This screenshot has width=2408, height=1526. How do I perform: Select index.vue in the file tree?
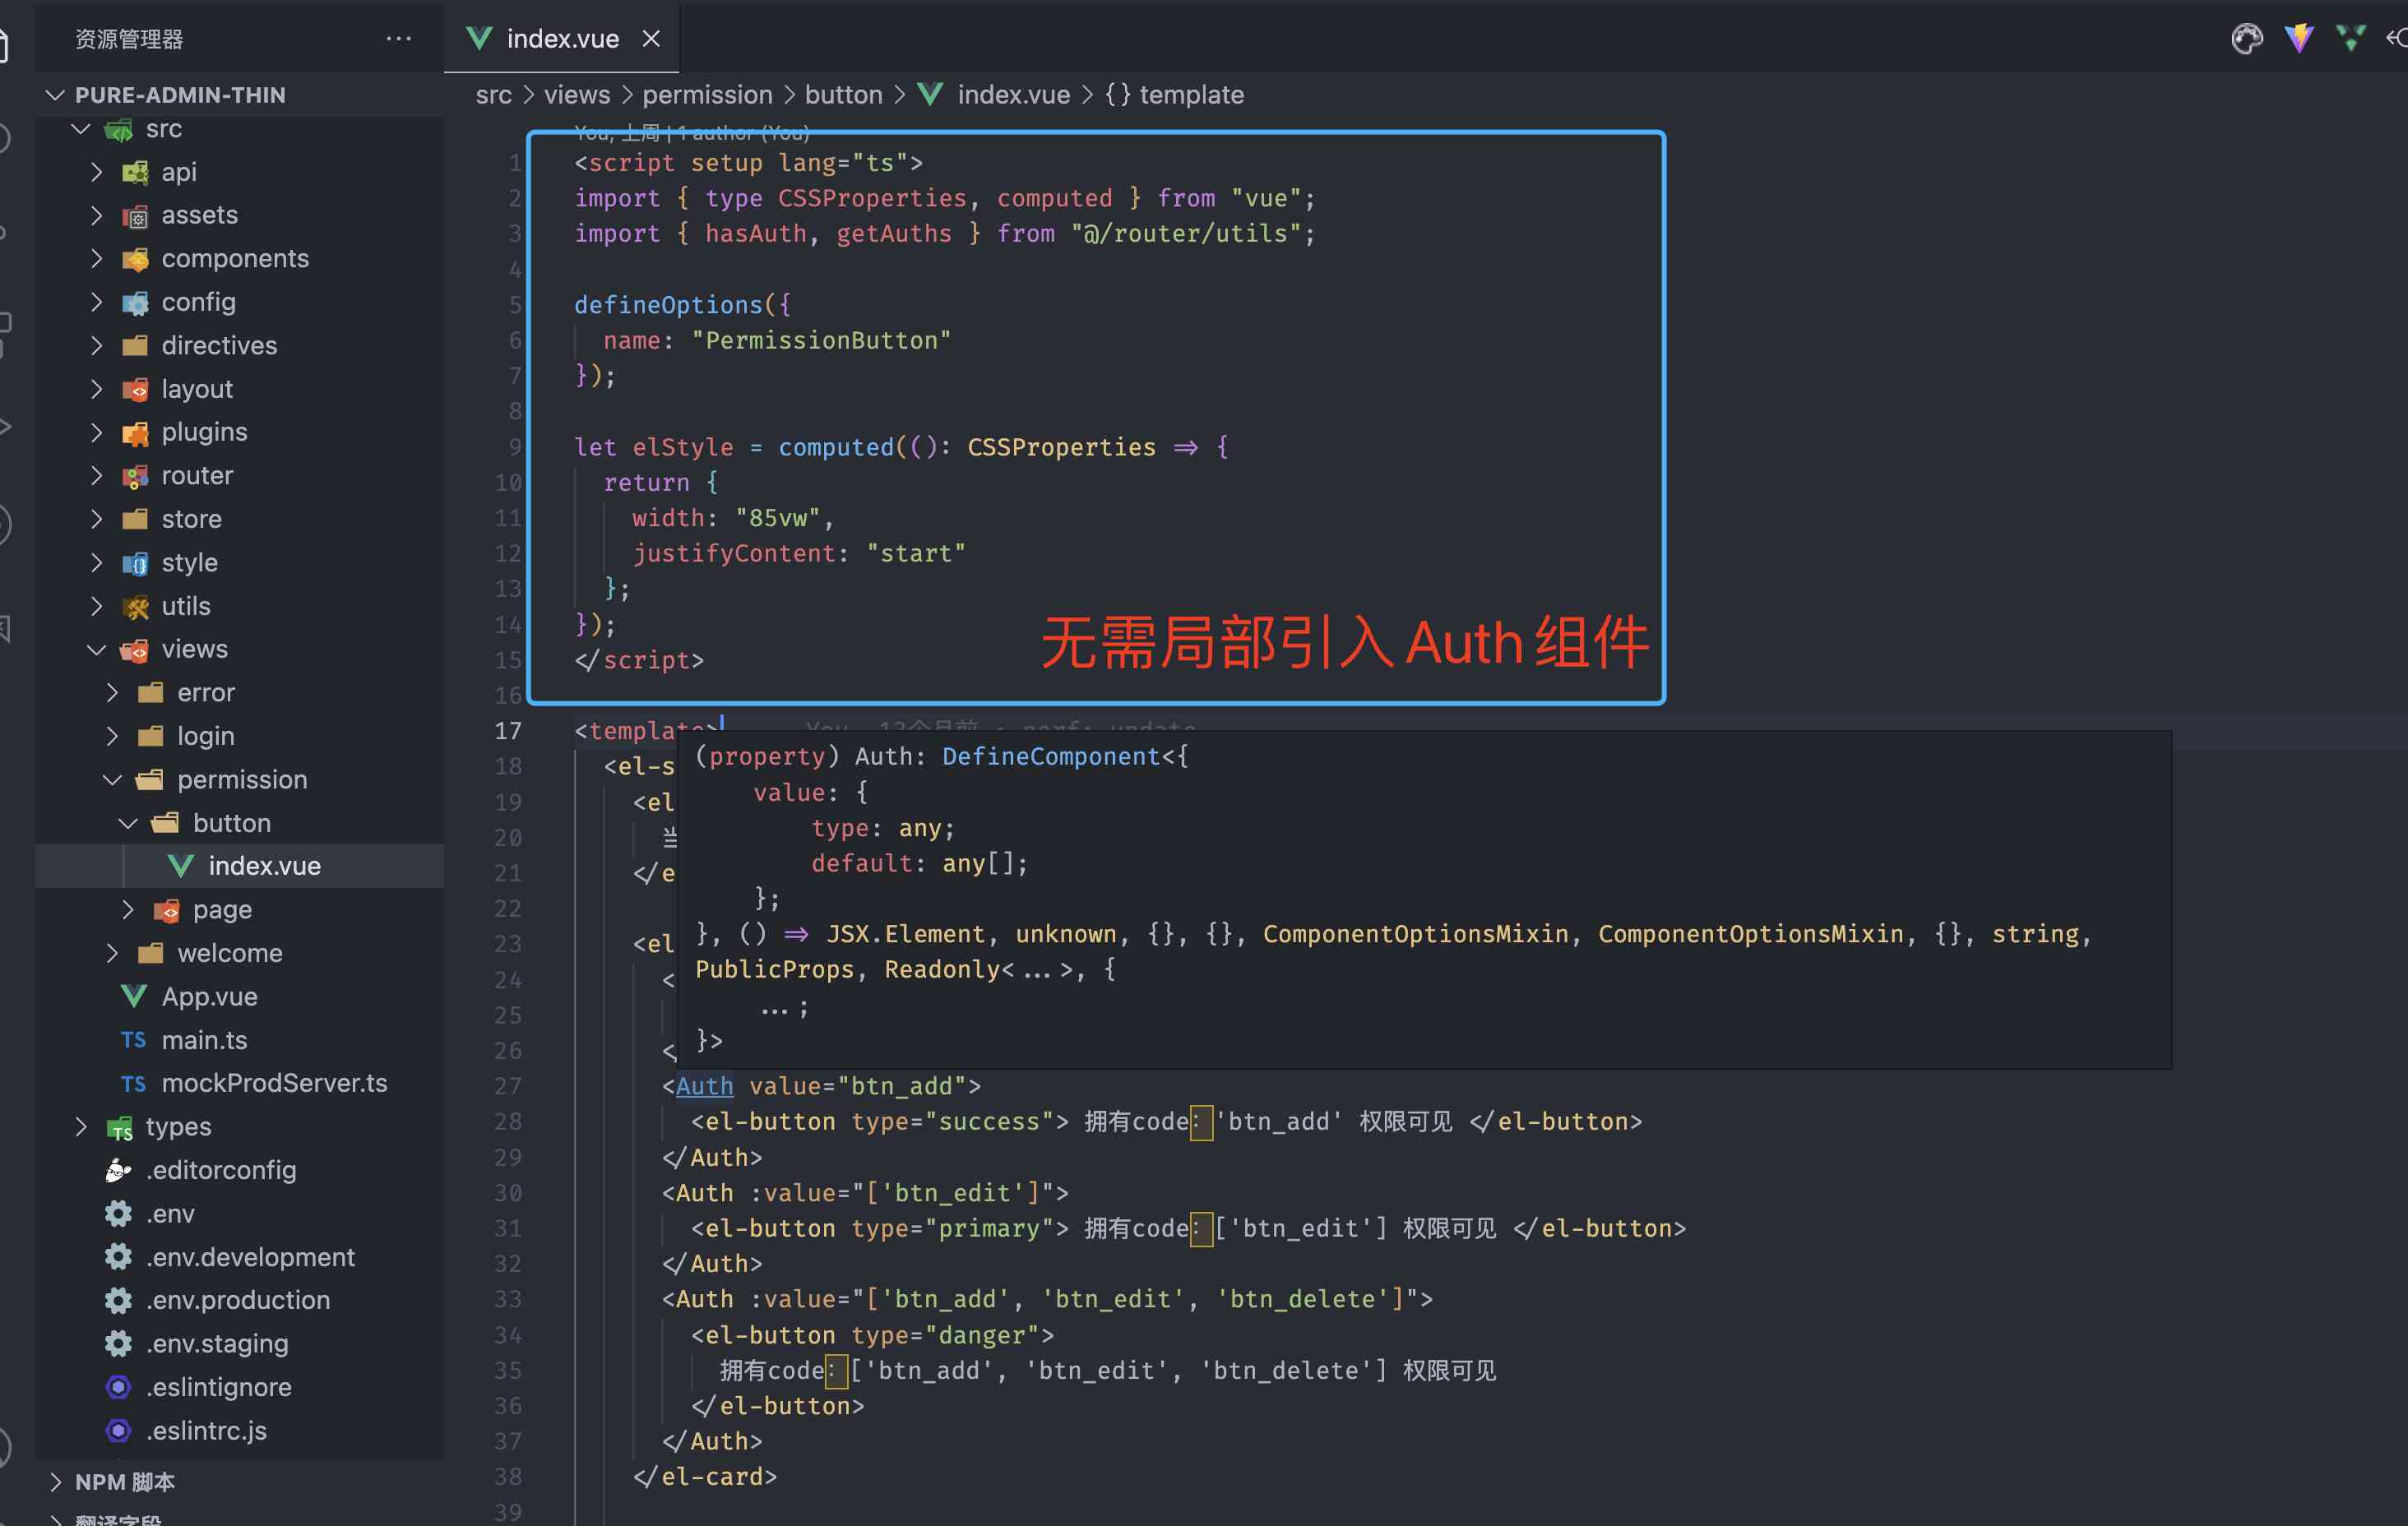click(x=264, y=866)
